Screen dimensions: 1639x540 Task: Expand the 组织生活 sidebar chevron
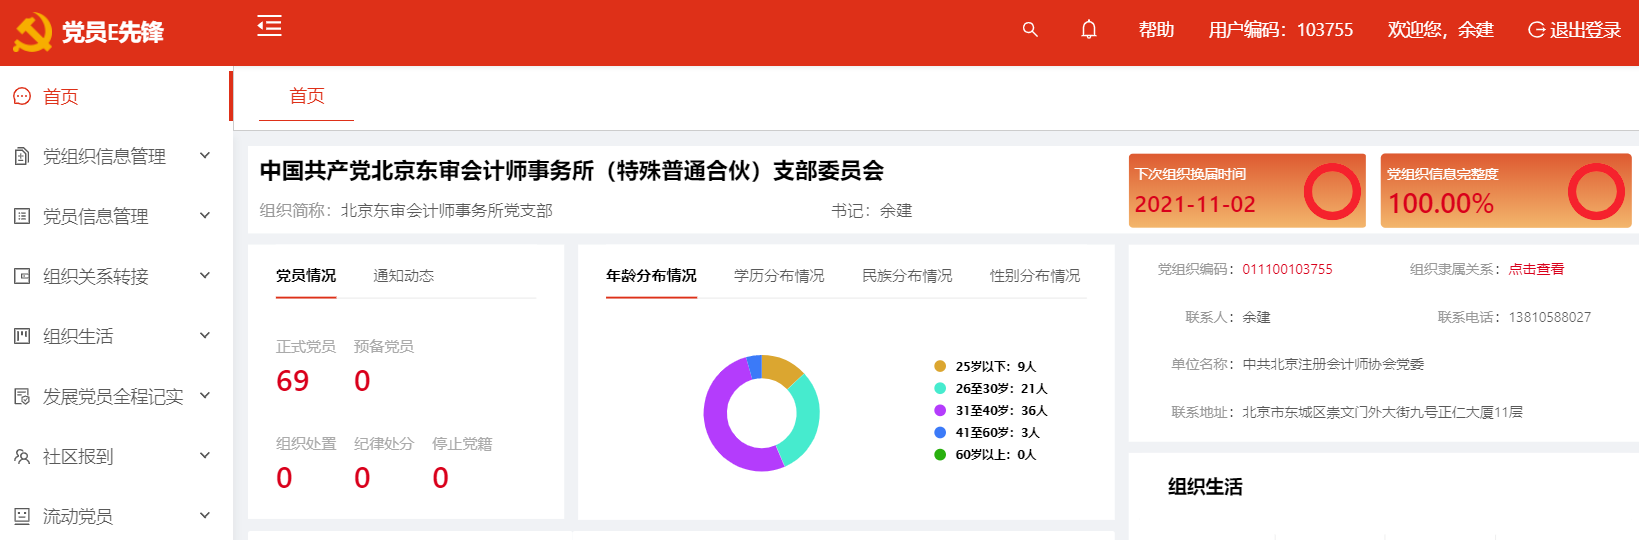click(205, 335)
